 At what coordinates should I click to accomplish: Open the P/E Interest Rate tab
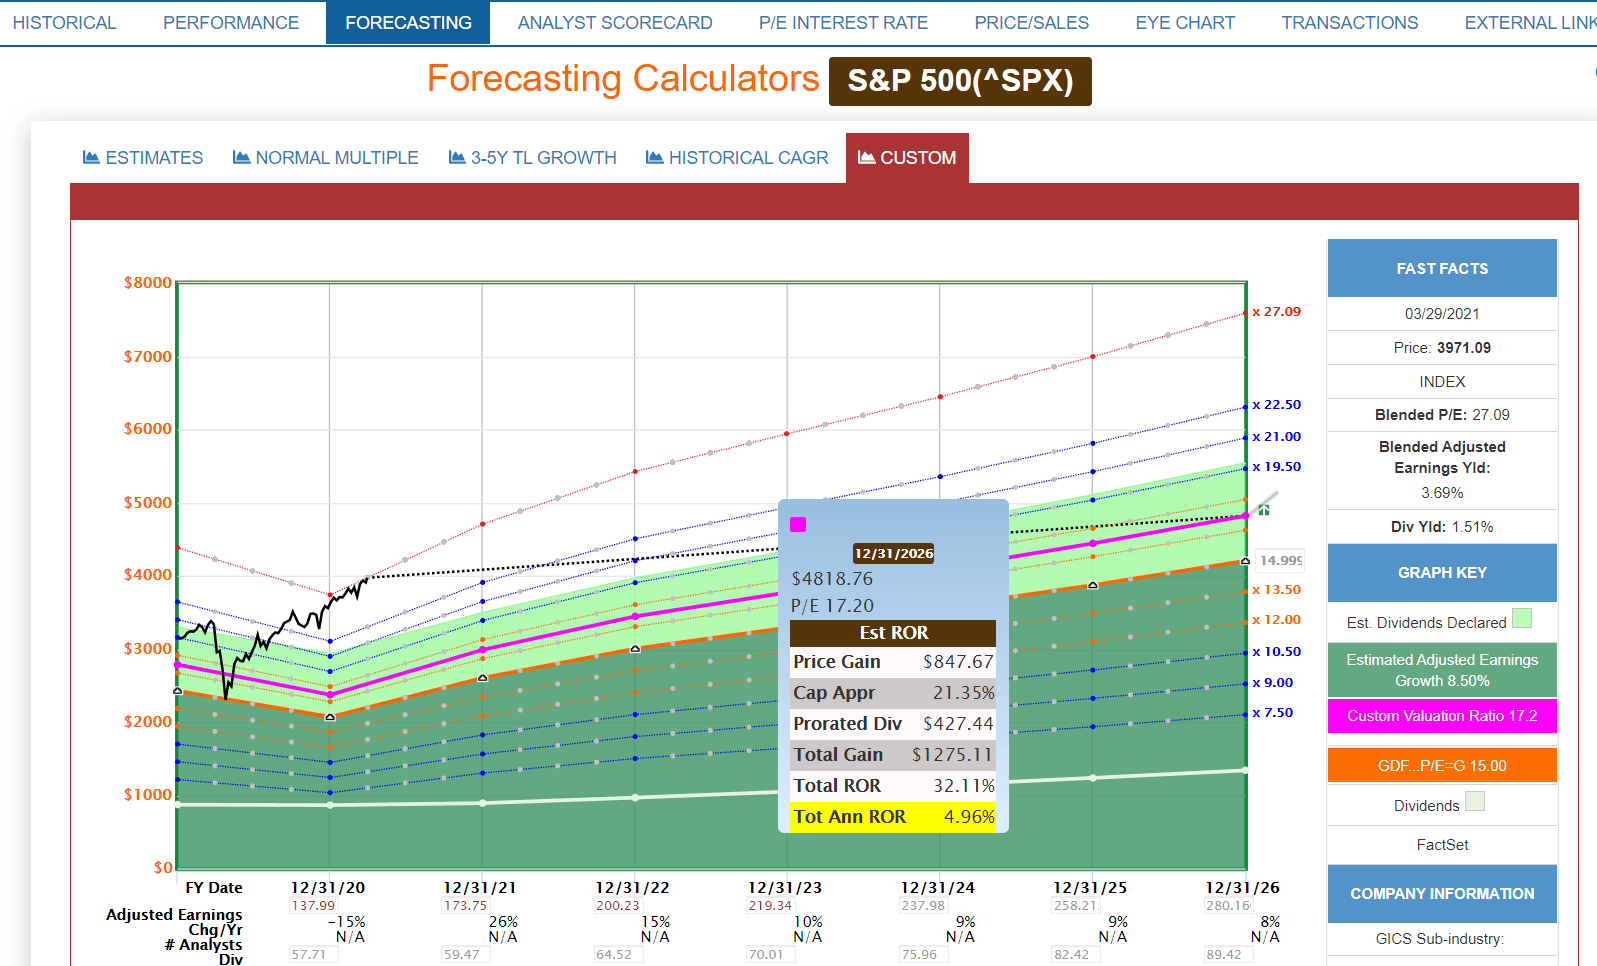(x=843, y=23)
